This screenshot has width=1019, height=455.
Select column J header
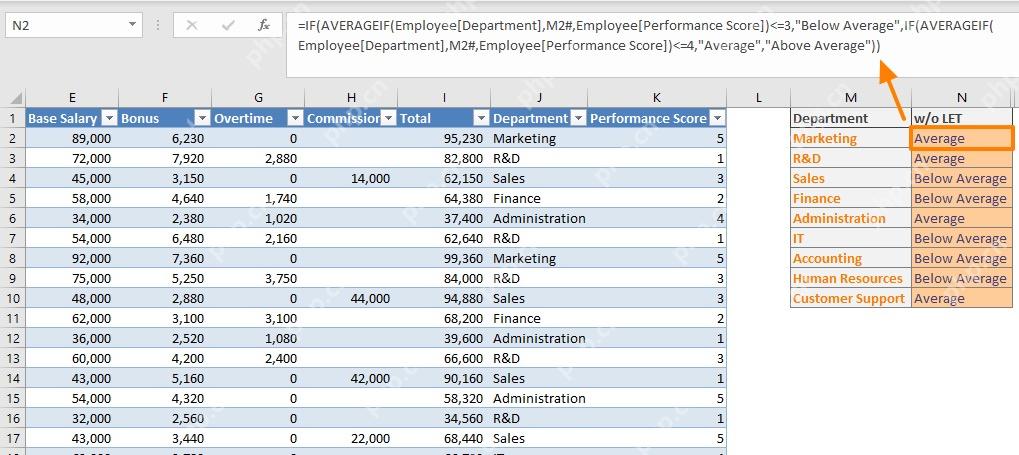tap(539, 98)
